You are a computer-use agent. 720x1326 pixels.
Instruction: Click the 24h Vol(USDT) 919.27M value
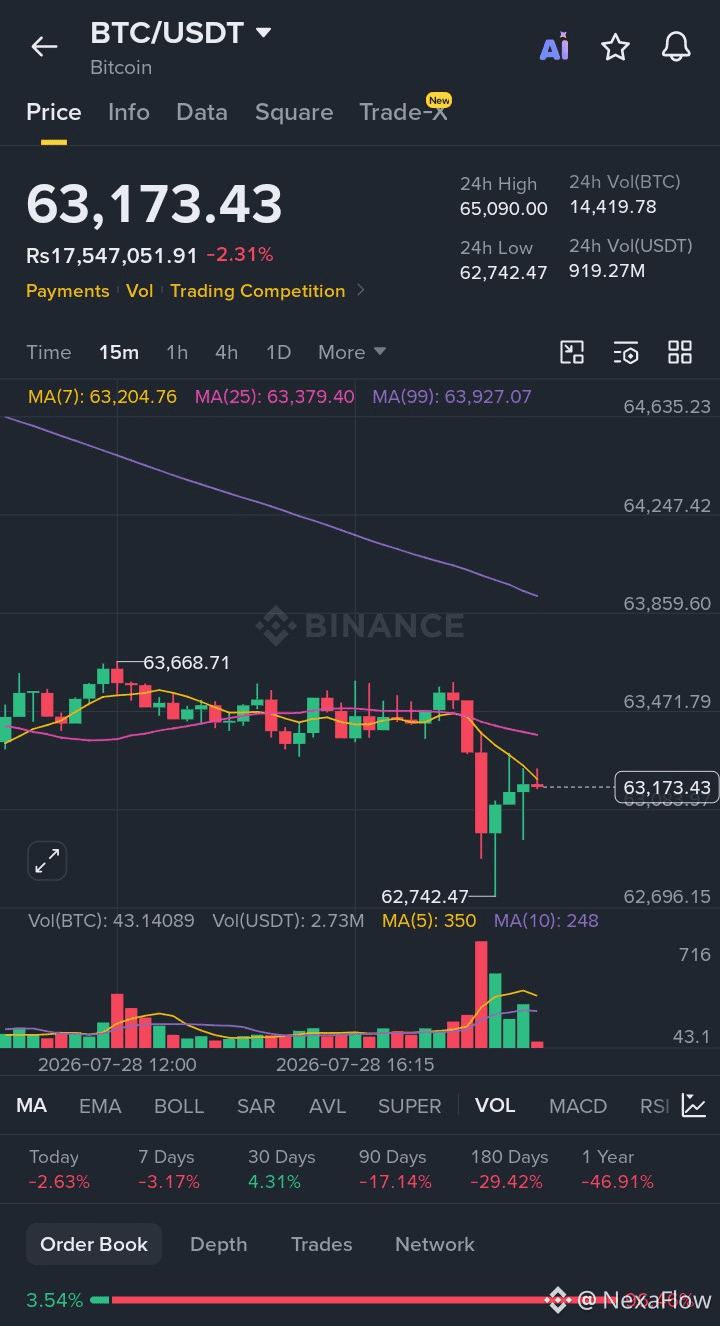607,271
